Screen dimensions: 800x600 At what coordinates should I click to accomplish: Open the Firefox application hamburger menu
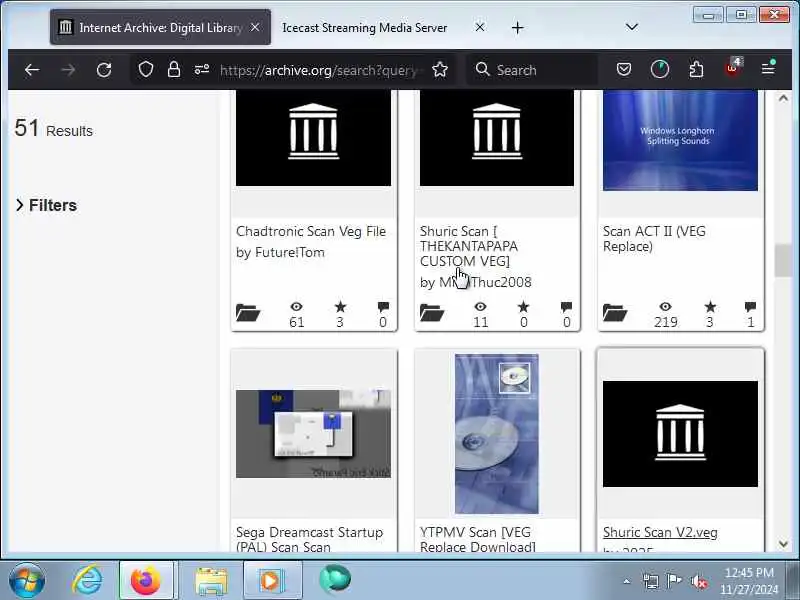click(768, 68)
